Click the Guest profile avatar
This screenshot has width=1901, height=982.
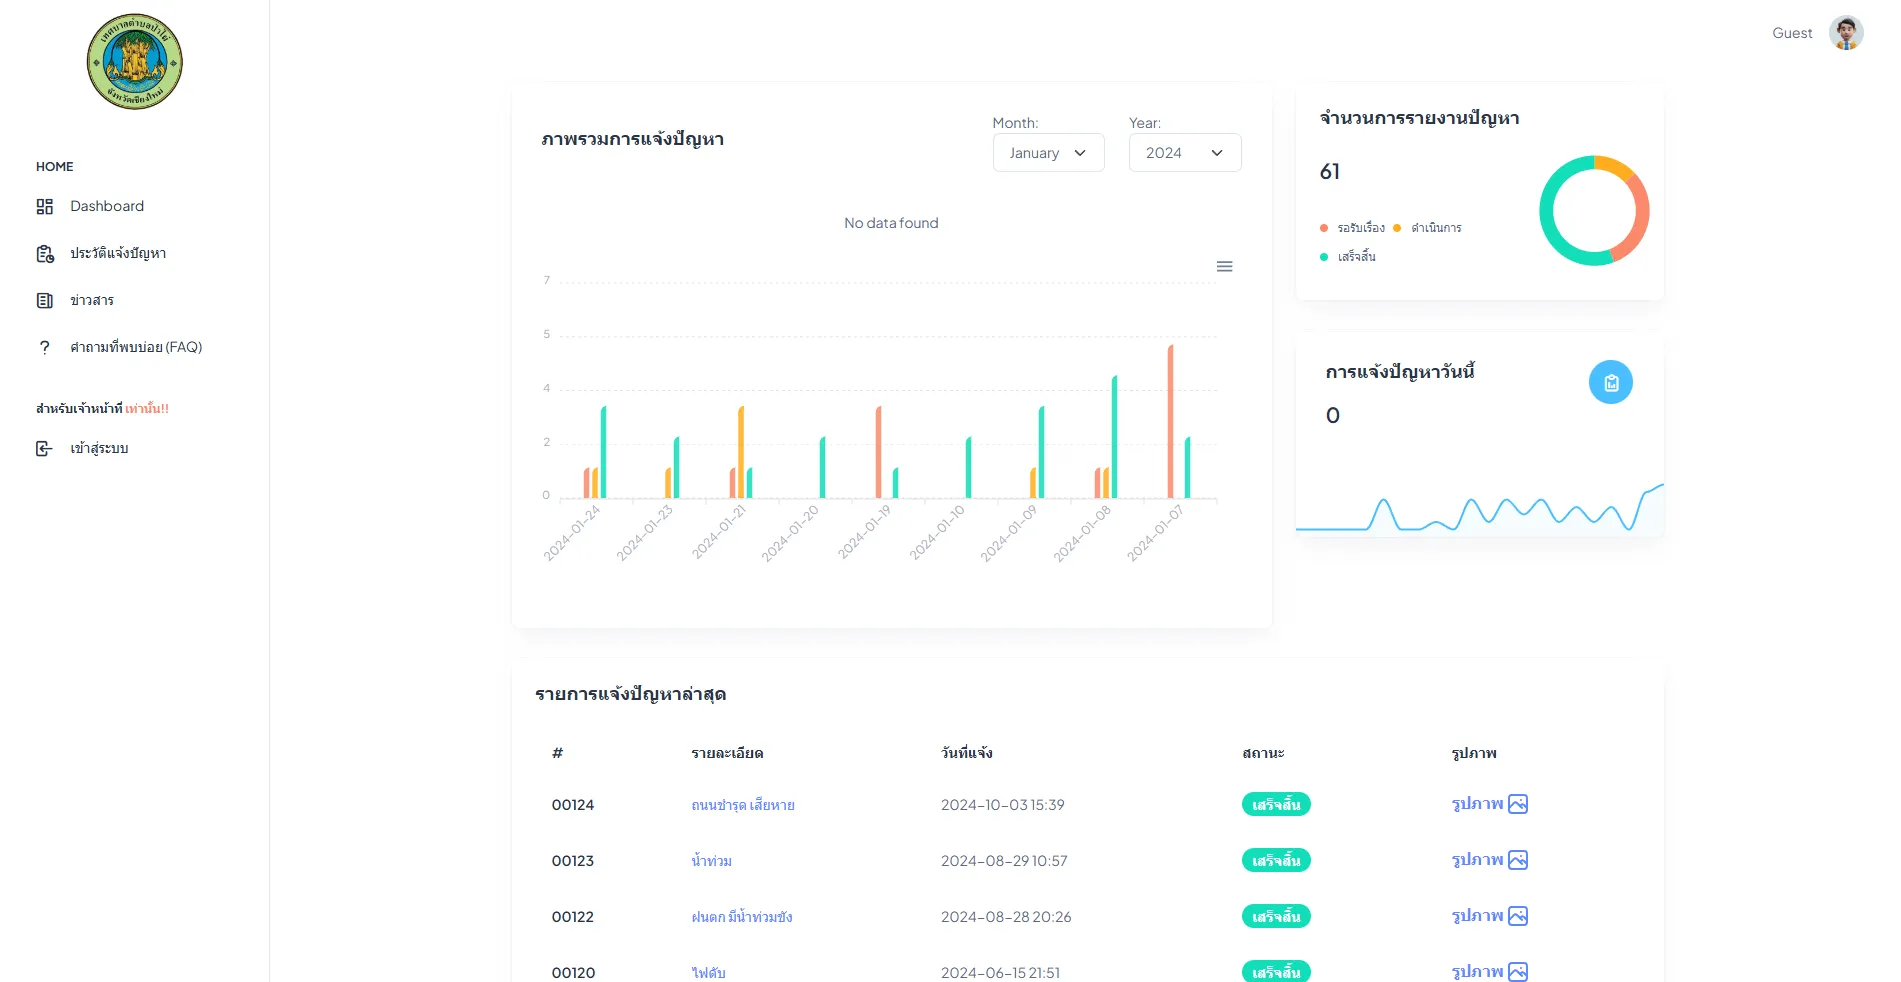pos(1845,33)
